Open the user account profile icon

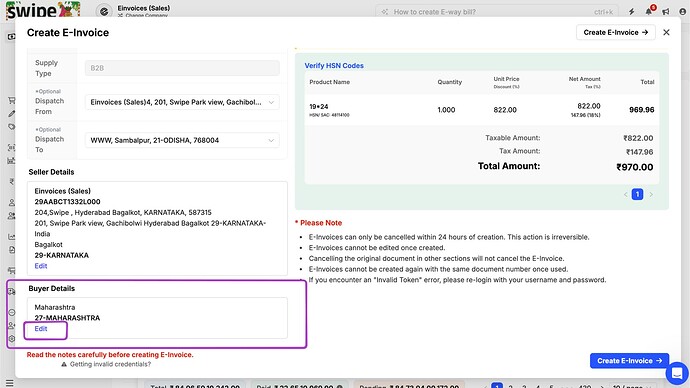point(683,11)
